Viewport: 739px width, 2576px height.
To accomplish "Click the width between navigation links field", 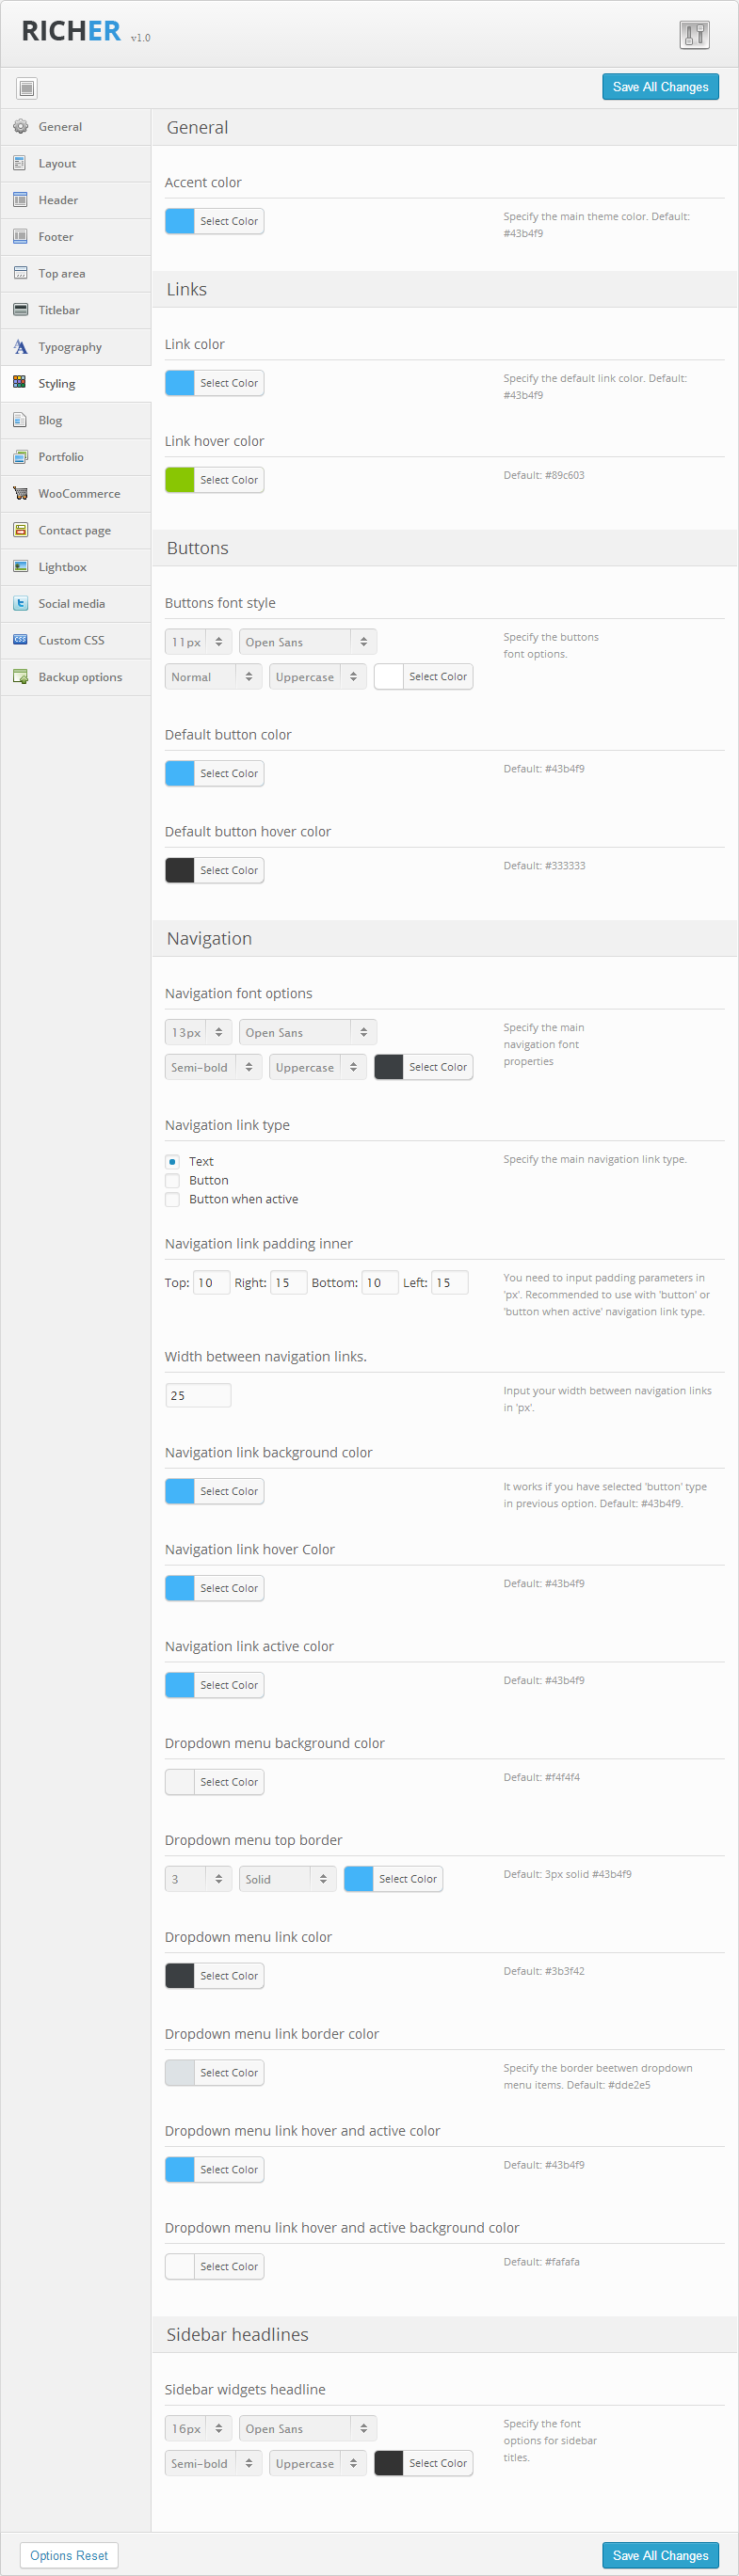I will pos(198,1395).
